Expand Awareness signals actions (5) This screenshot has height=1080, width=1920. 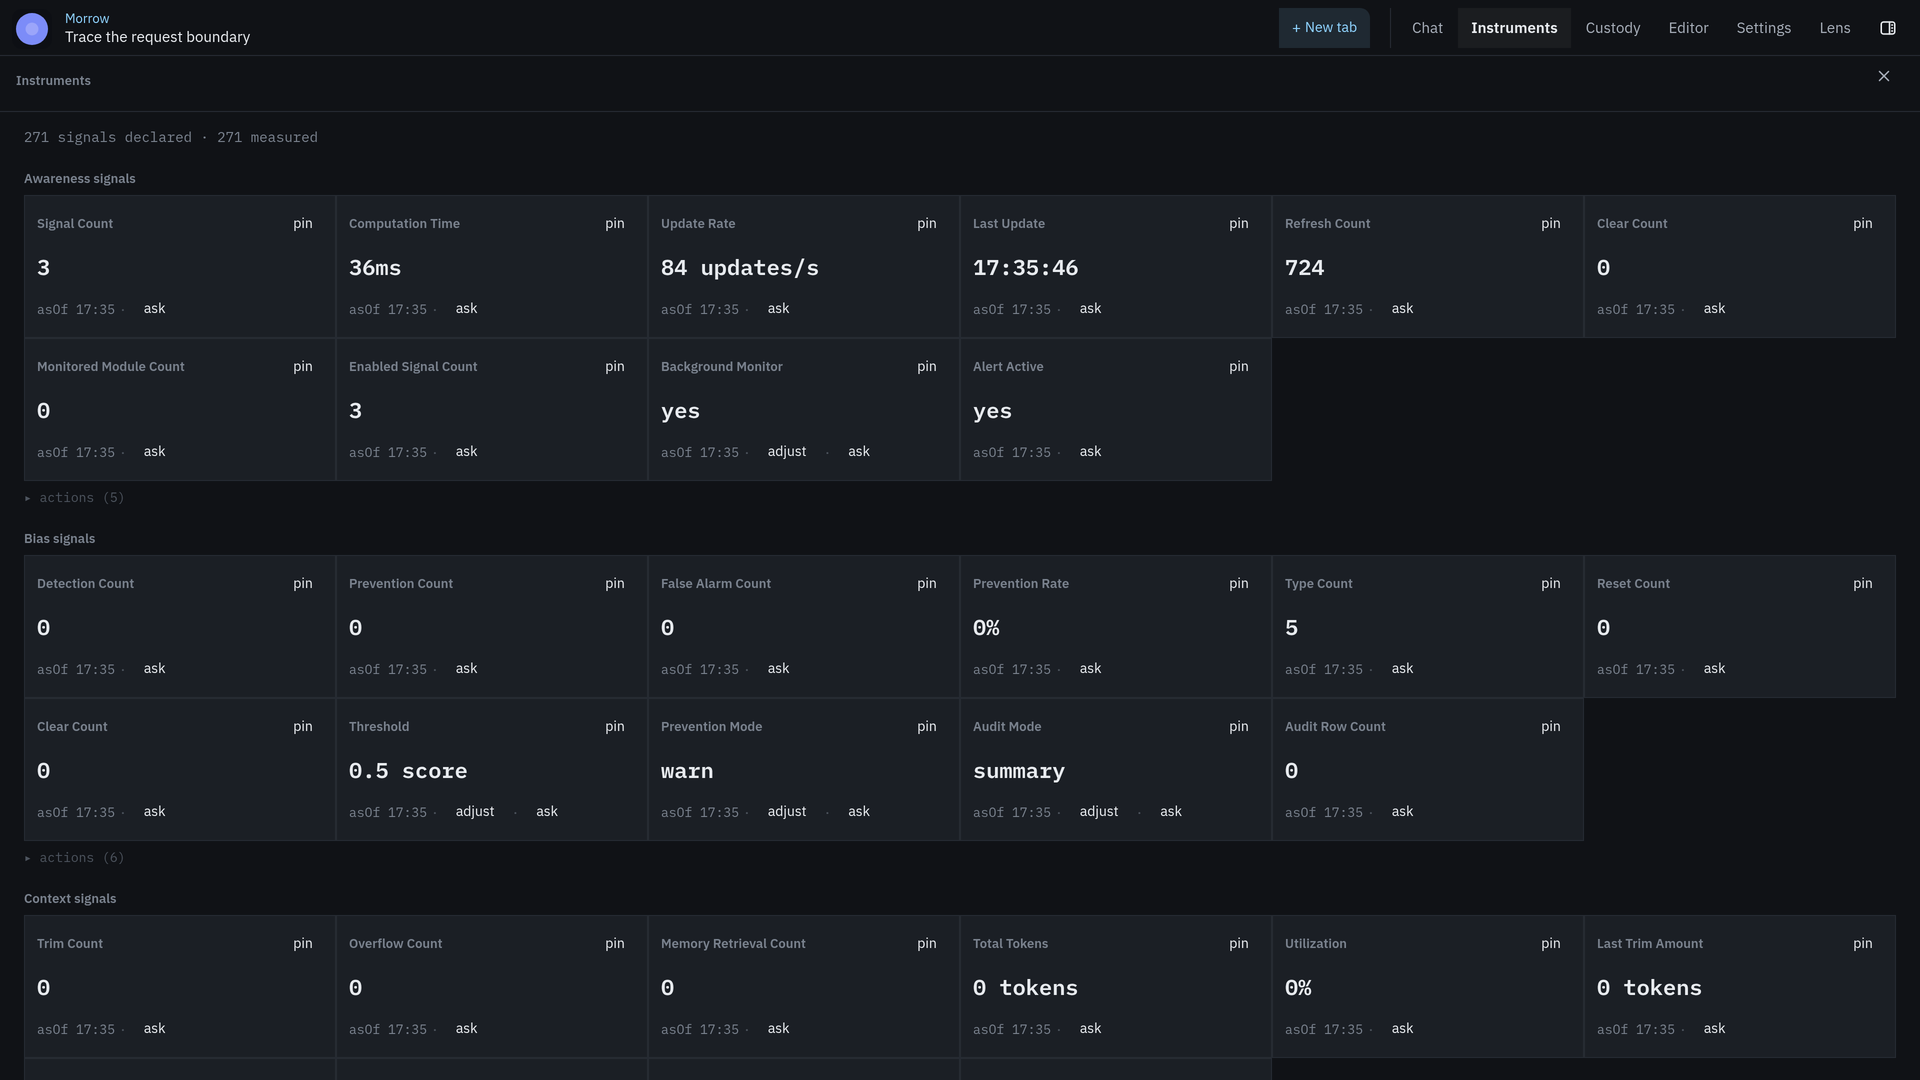pos(74,497)
